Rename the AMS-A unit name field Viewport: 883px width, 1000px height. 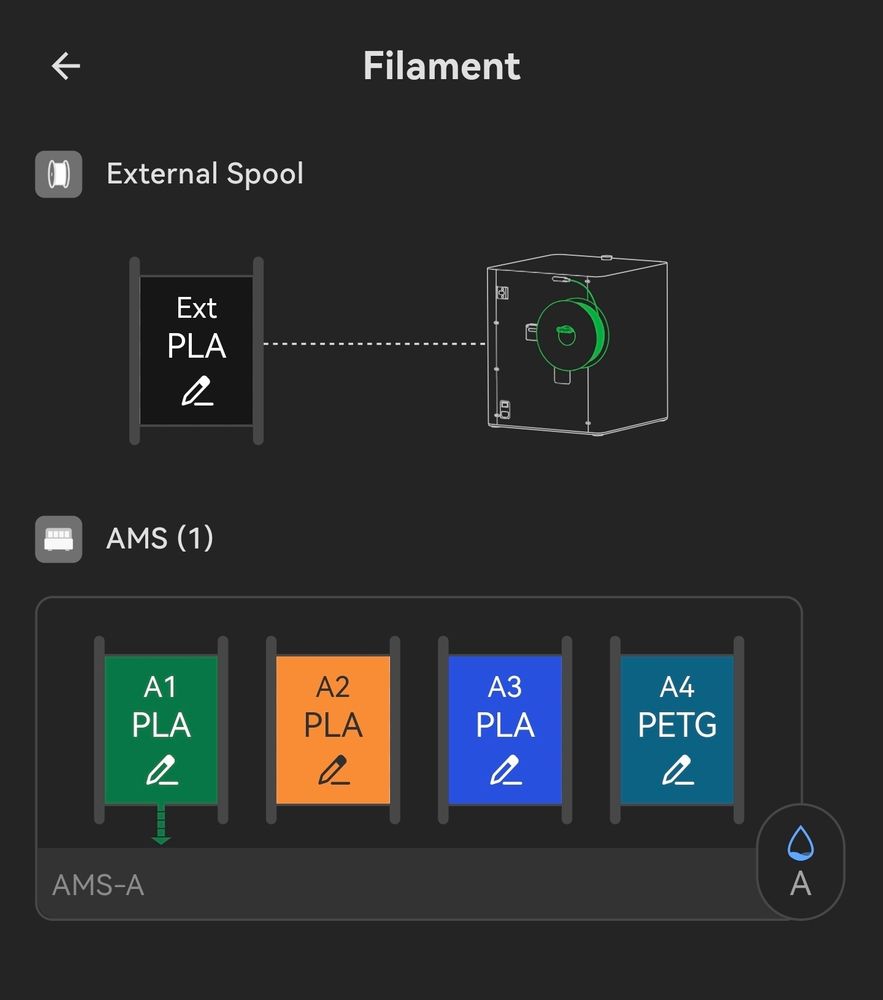point(97,885)
